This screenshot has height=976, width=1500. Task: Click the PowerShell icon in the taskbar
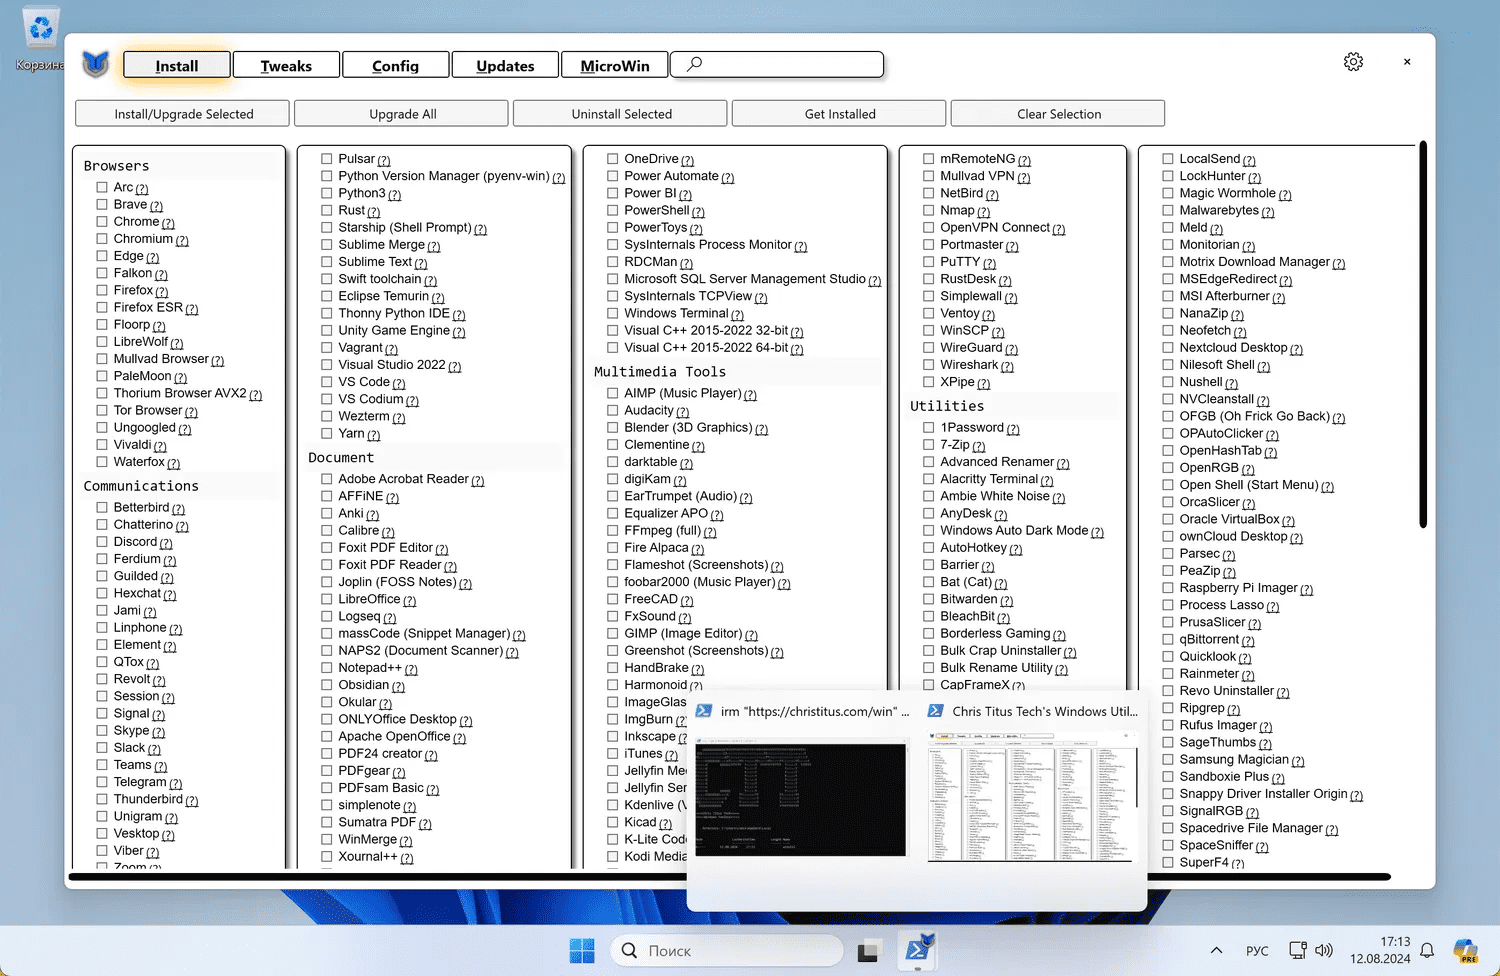point(918,950)
